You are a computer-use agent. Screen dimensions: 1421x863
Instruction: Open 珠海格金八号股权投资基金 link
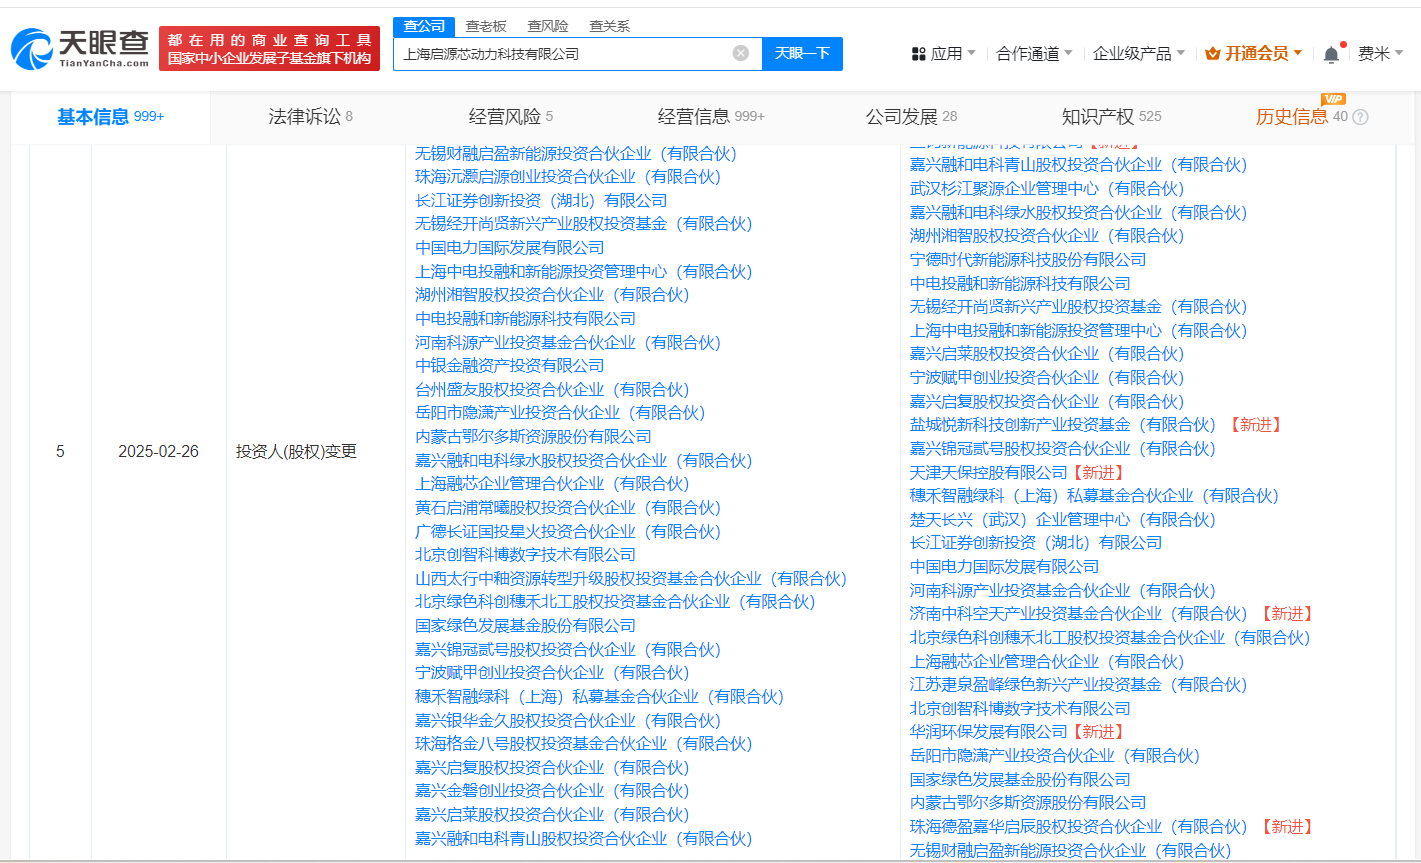coord(584,744)
